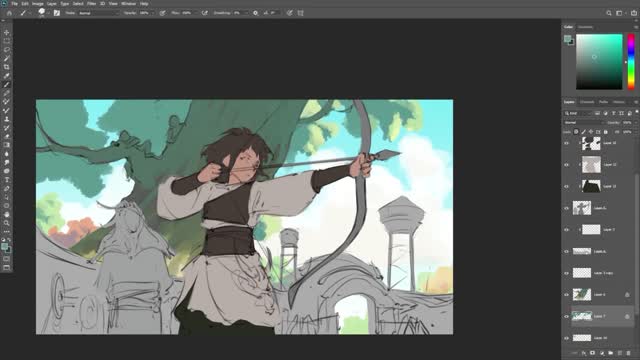Select the Lasso tool
The image size is (640, 360).
click(7, 49)
